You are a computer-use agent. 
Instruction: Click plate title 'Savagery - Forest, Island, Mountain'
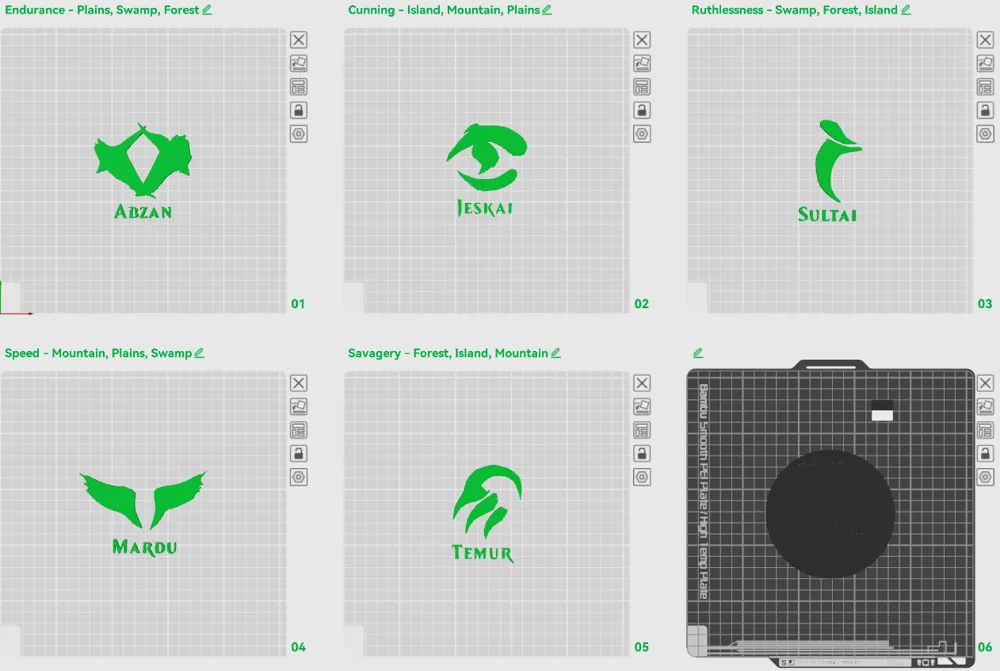click(448, 353)
